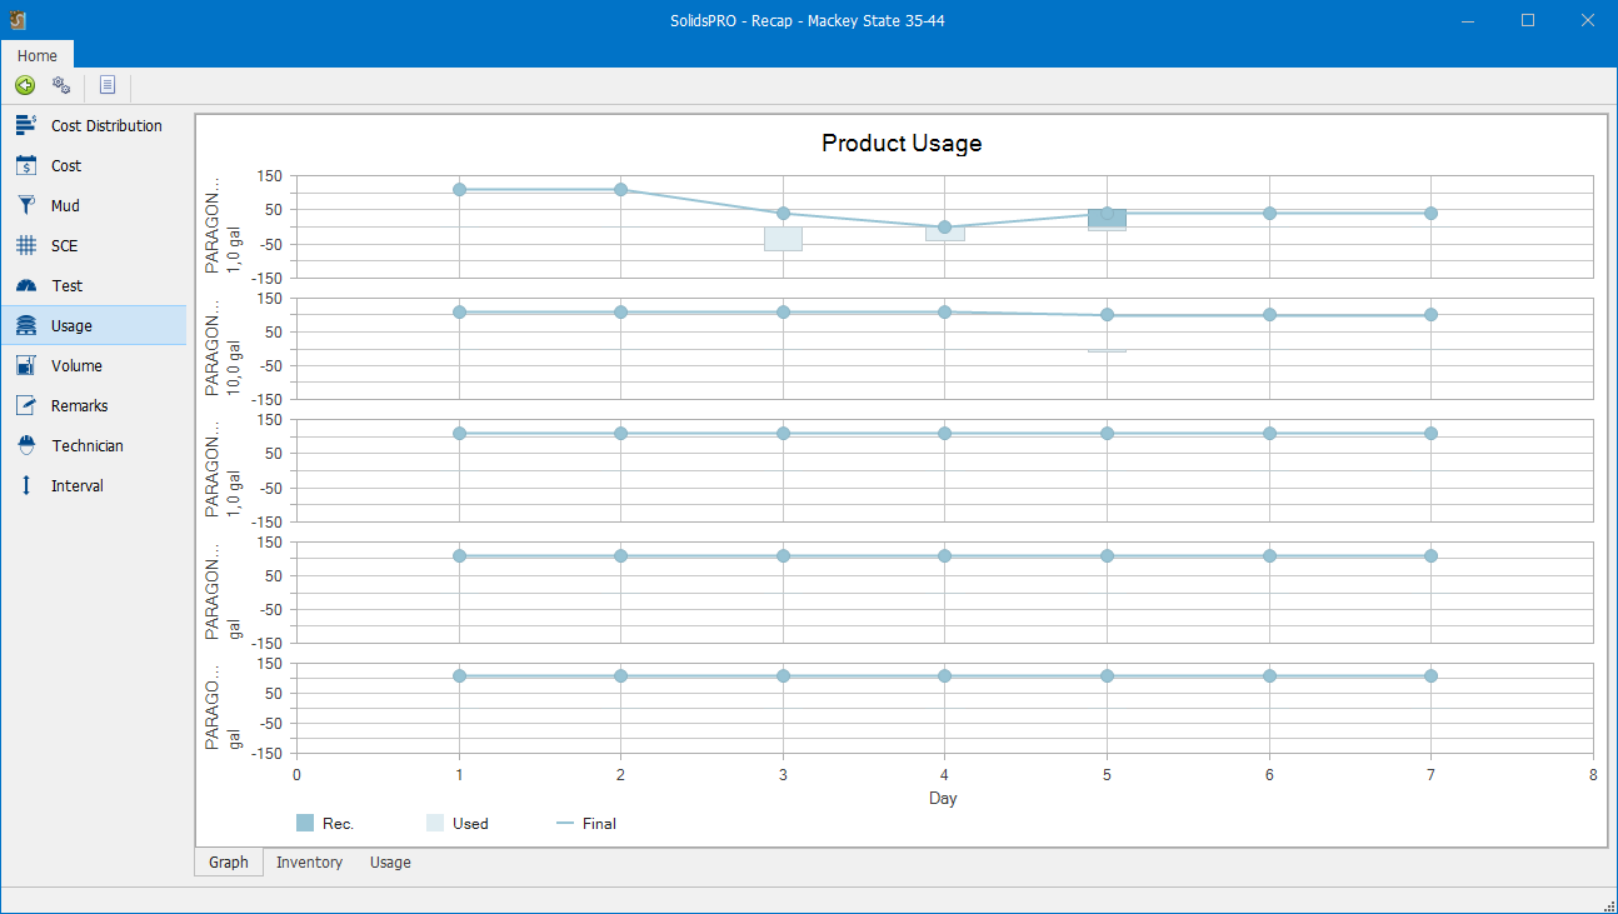The width and height of the screenshot is (1618, 914).
Task: Open the Mud funnel icon
Action: tap(27, 206)
